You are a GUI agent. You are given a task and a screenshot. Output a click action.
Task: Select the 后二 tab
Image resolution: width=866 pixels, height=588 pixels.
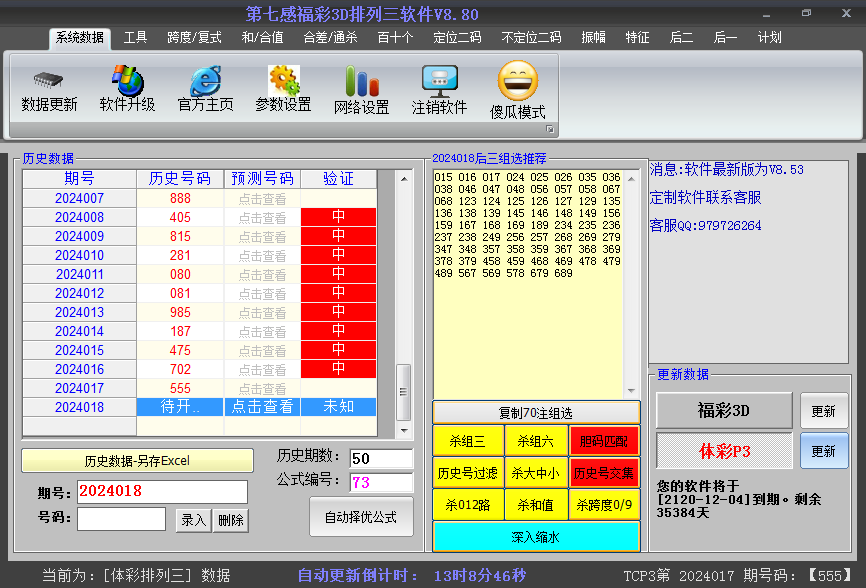pyautogui.click(x=681, y=38)
